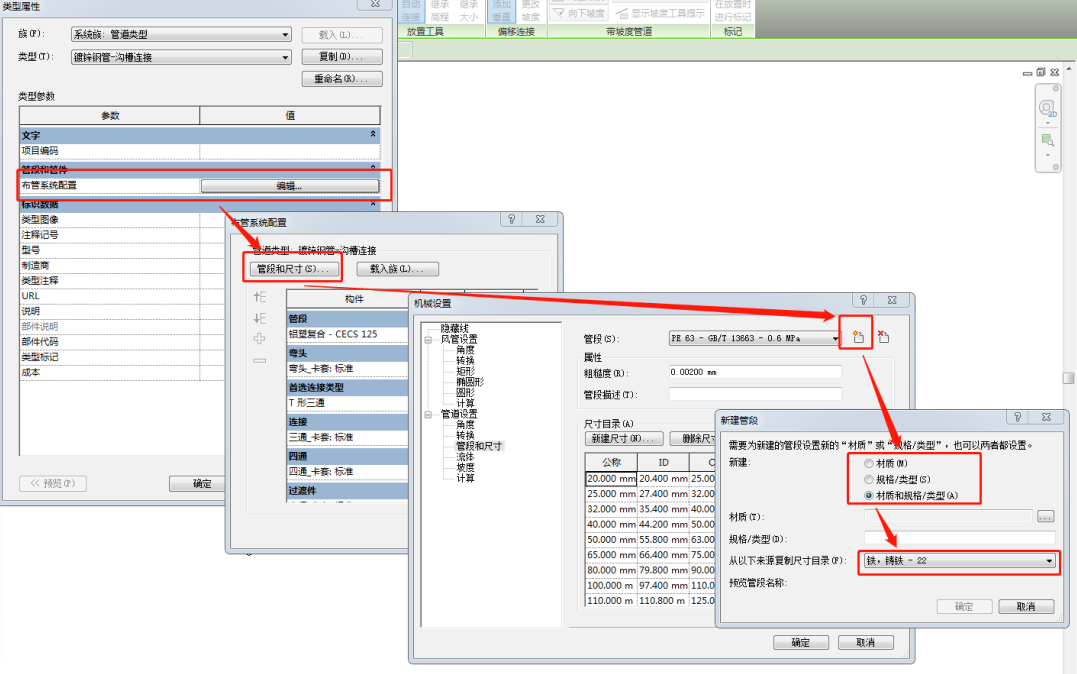Click the delete pipe segment icon
This screenshot has height=674, width=1077.
point(883,337)
